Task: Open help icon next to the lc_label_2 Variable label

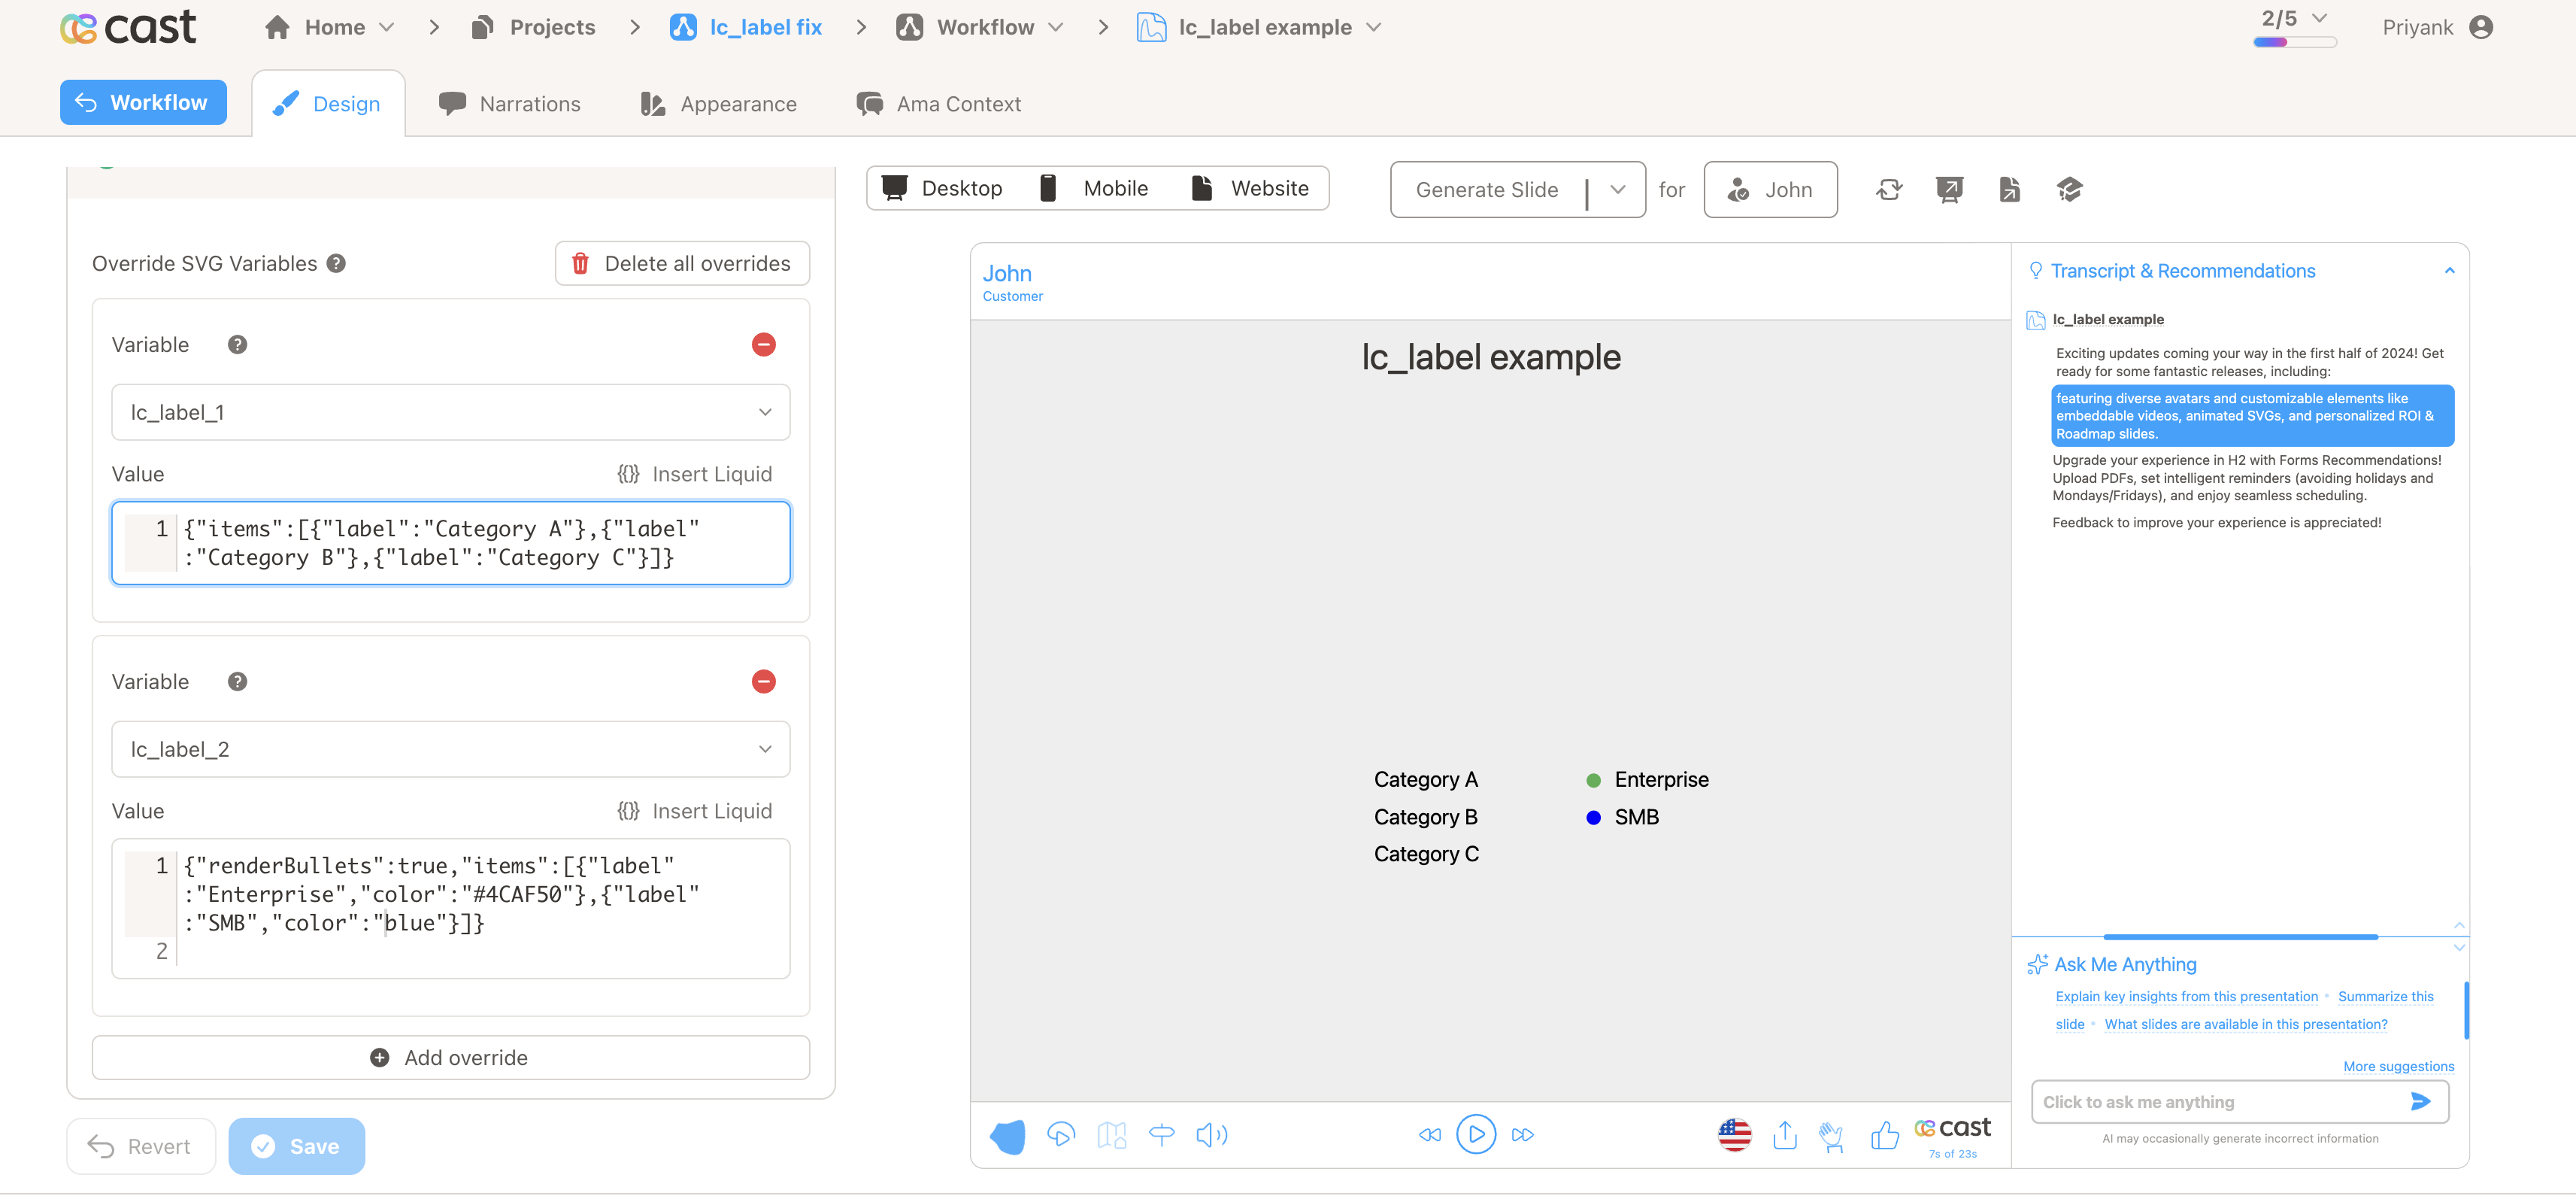Action: click(237, 682)
